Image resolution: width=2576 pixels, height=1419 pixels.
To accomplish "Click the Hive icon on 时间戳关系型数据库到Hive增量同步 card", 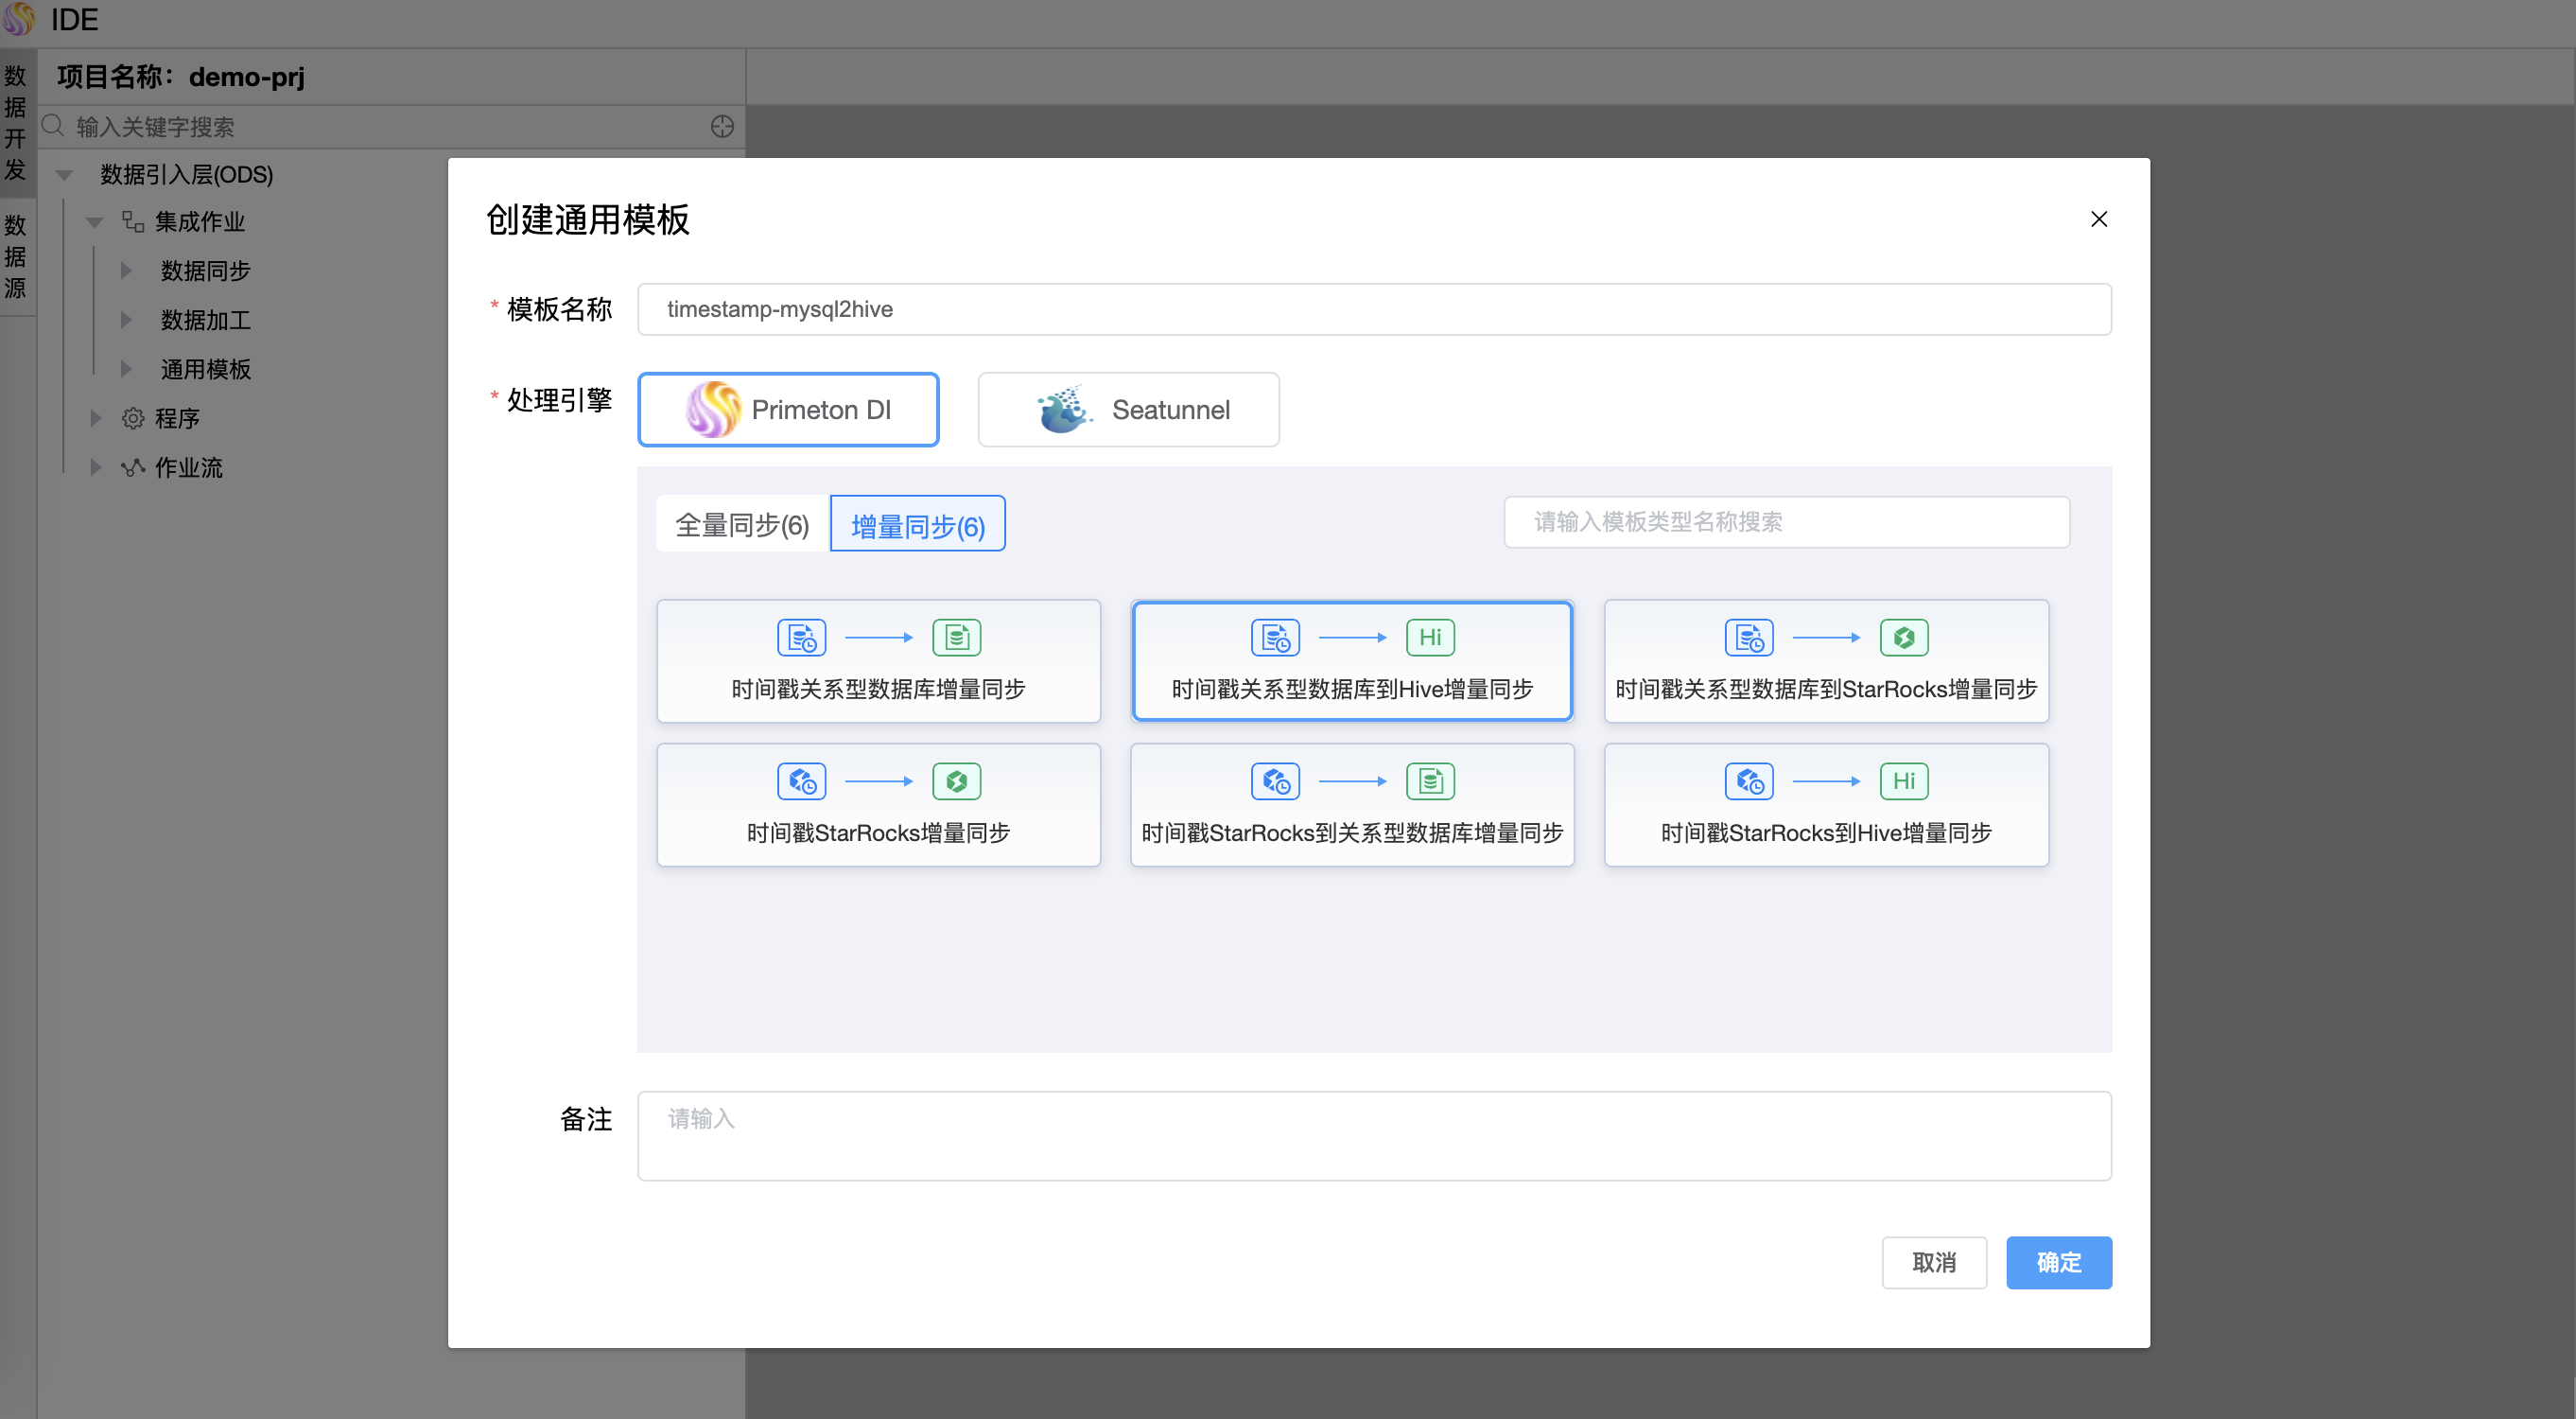I will point(1430,637).
